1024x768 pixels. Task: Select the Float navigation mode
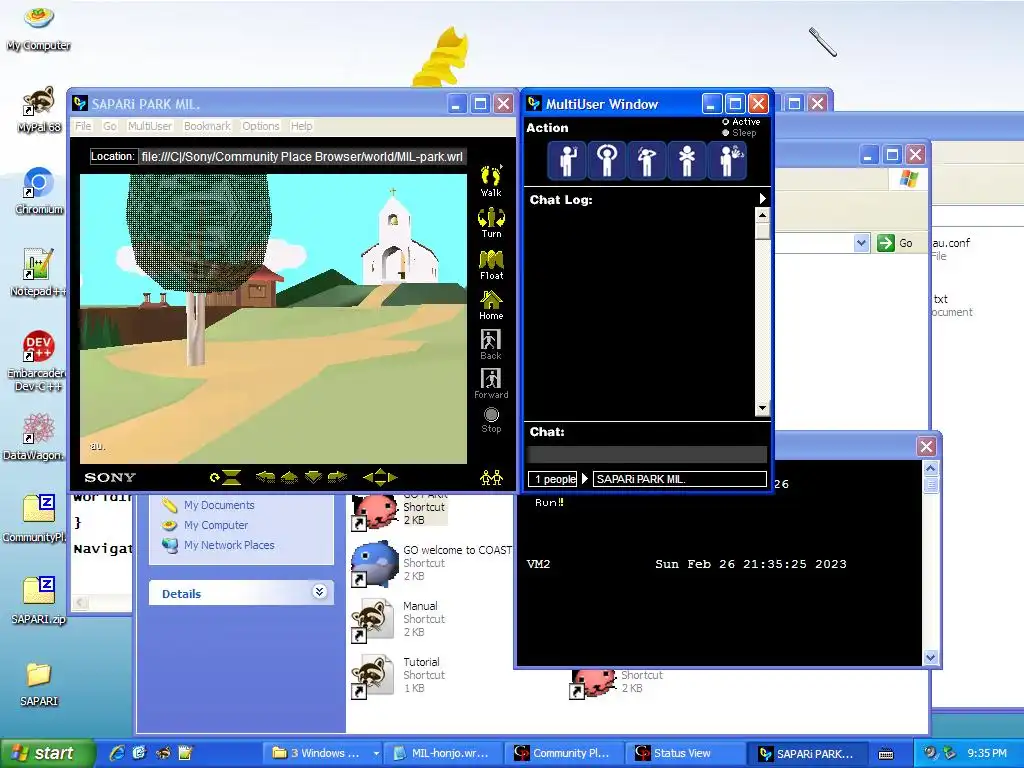coord(491,264)
